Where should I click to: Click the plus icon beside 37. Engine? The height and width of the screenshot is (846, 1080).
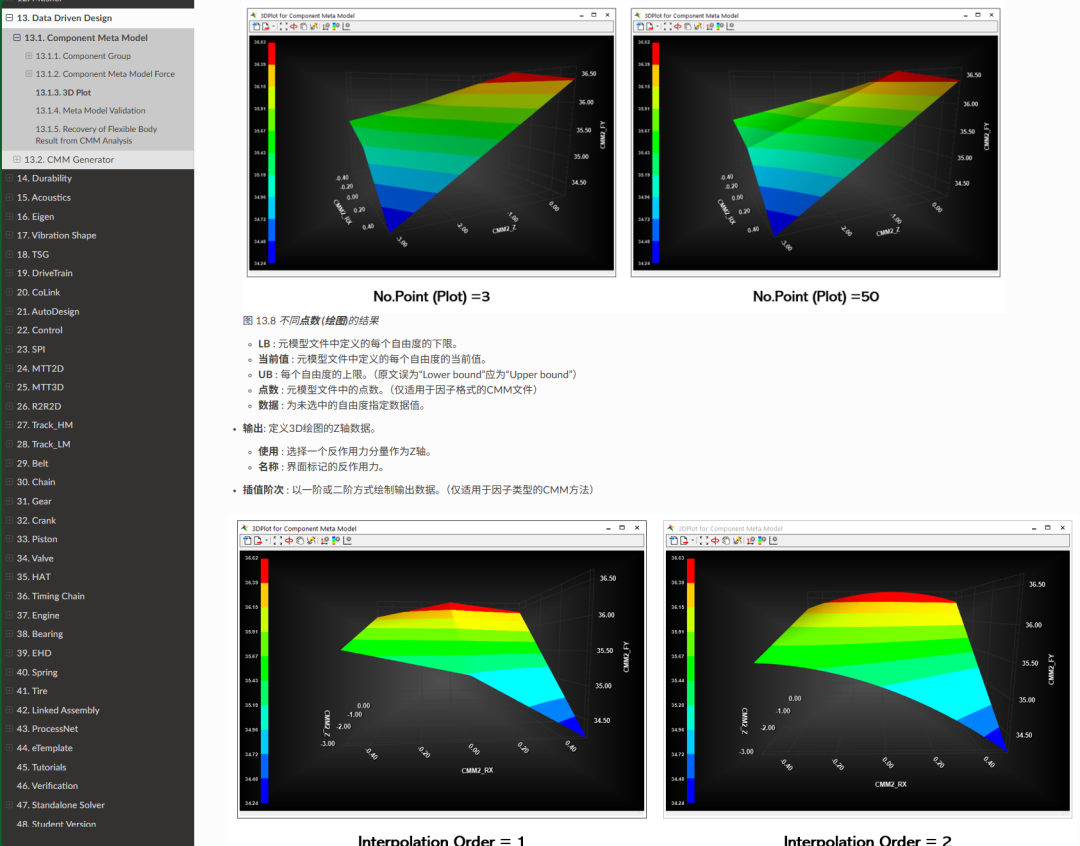click(9, 615)
